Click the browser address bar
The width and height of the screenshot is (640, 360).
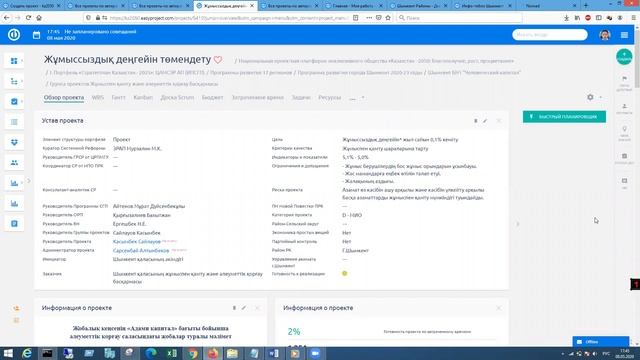pos(229,18)
